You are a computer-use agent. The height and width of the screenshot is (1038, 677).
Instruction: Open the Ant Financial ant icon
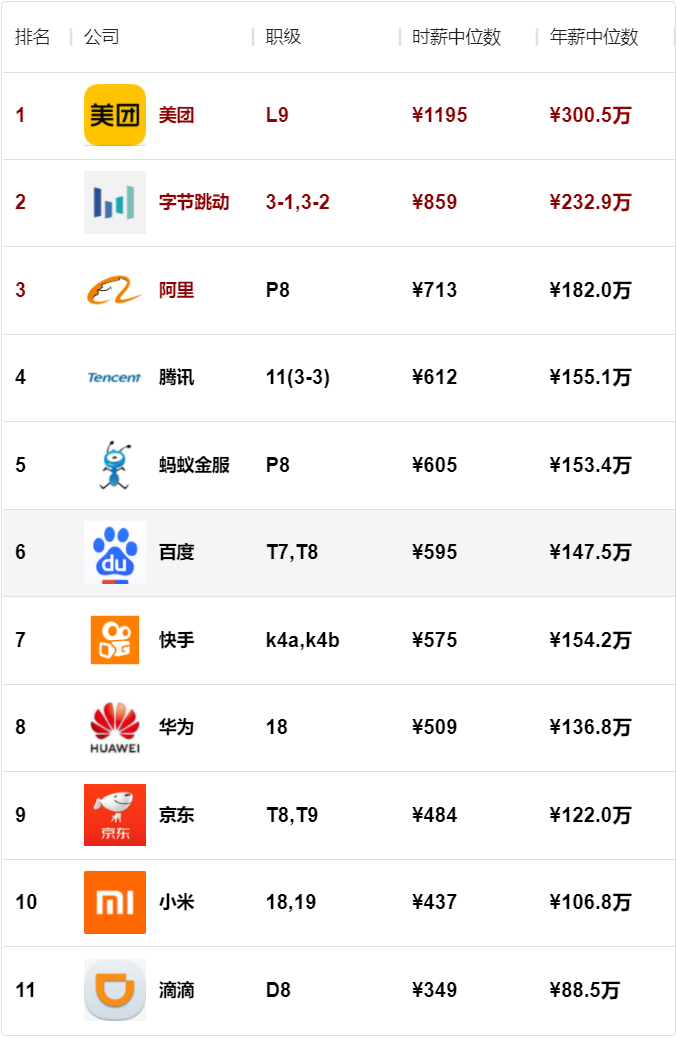coord(114,465)
